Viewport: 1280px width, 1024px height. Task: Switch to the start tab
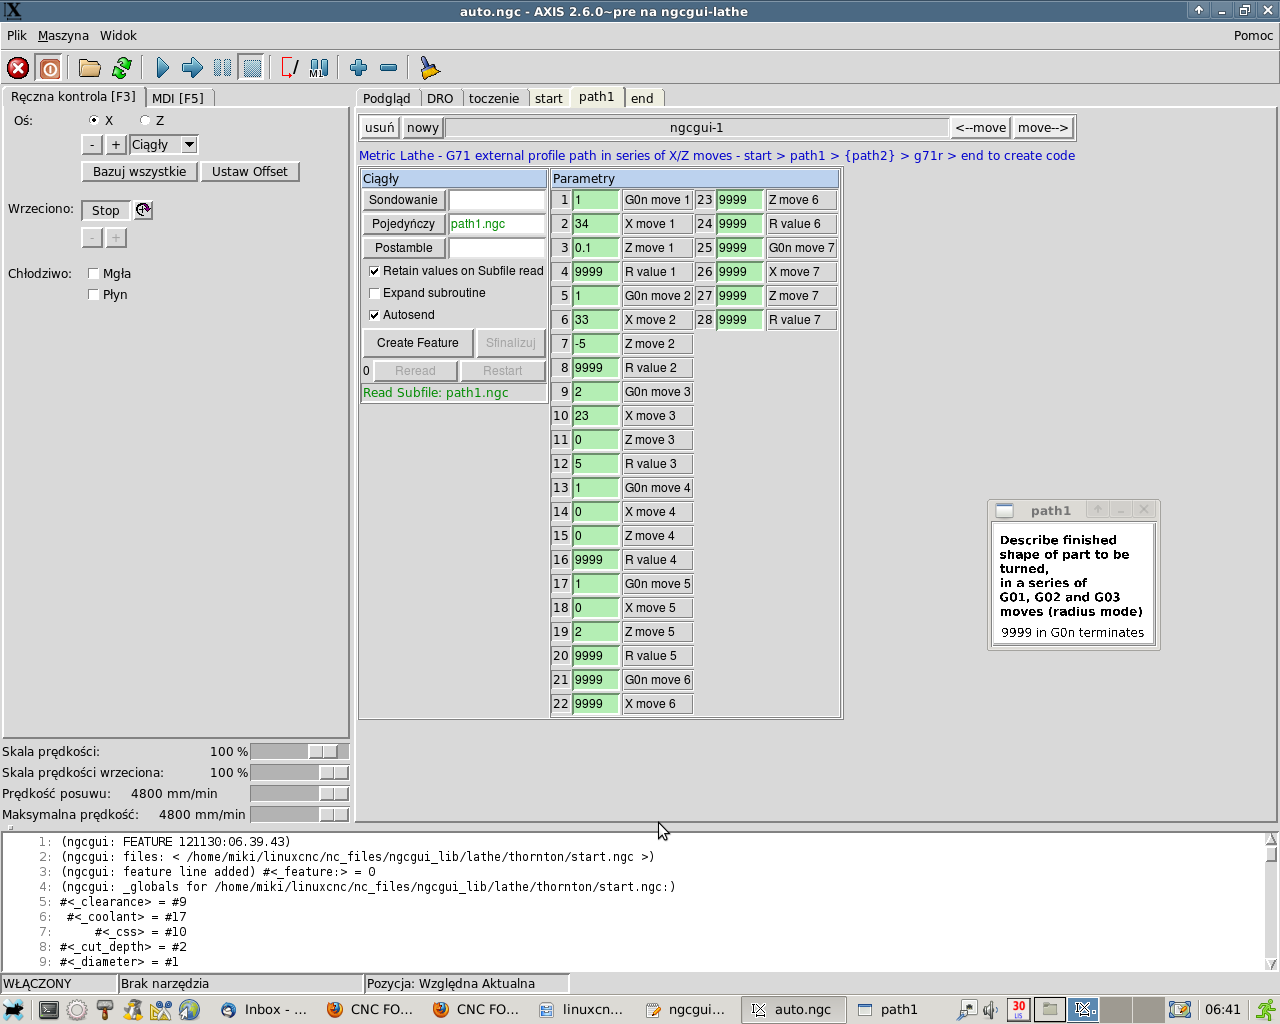(548, 98)
